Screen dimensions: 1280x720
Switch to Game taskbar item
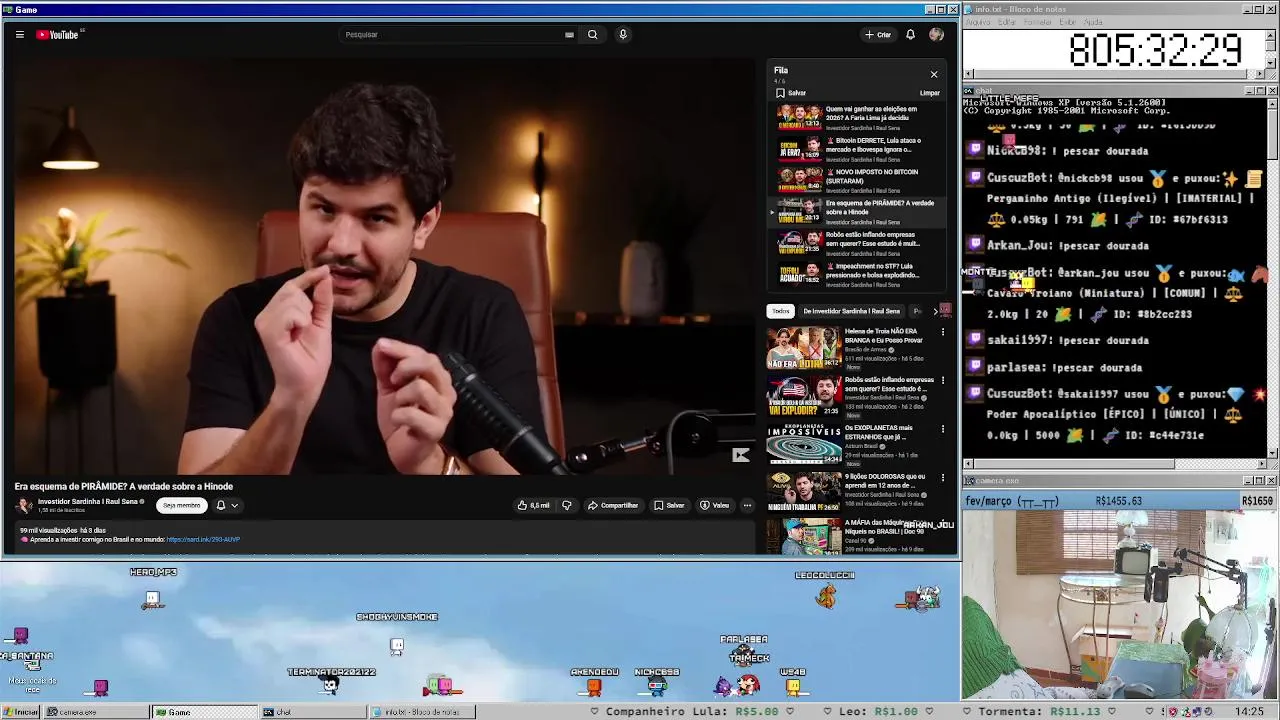pyautogui.click(x=203, y=712)
